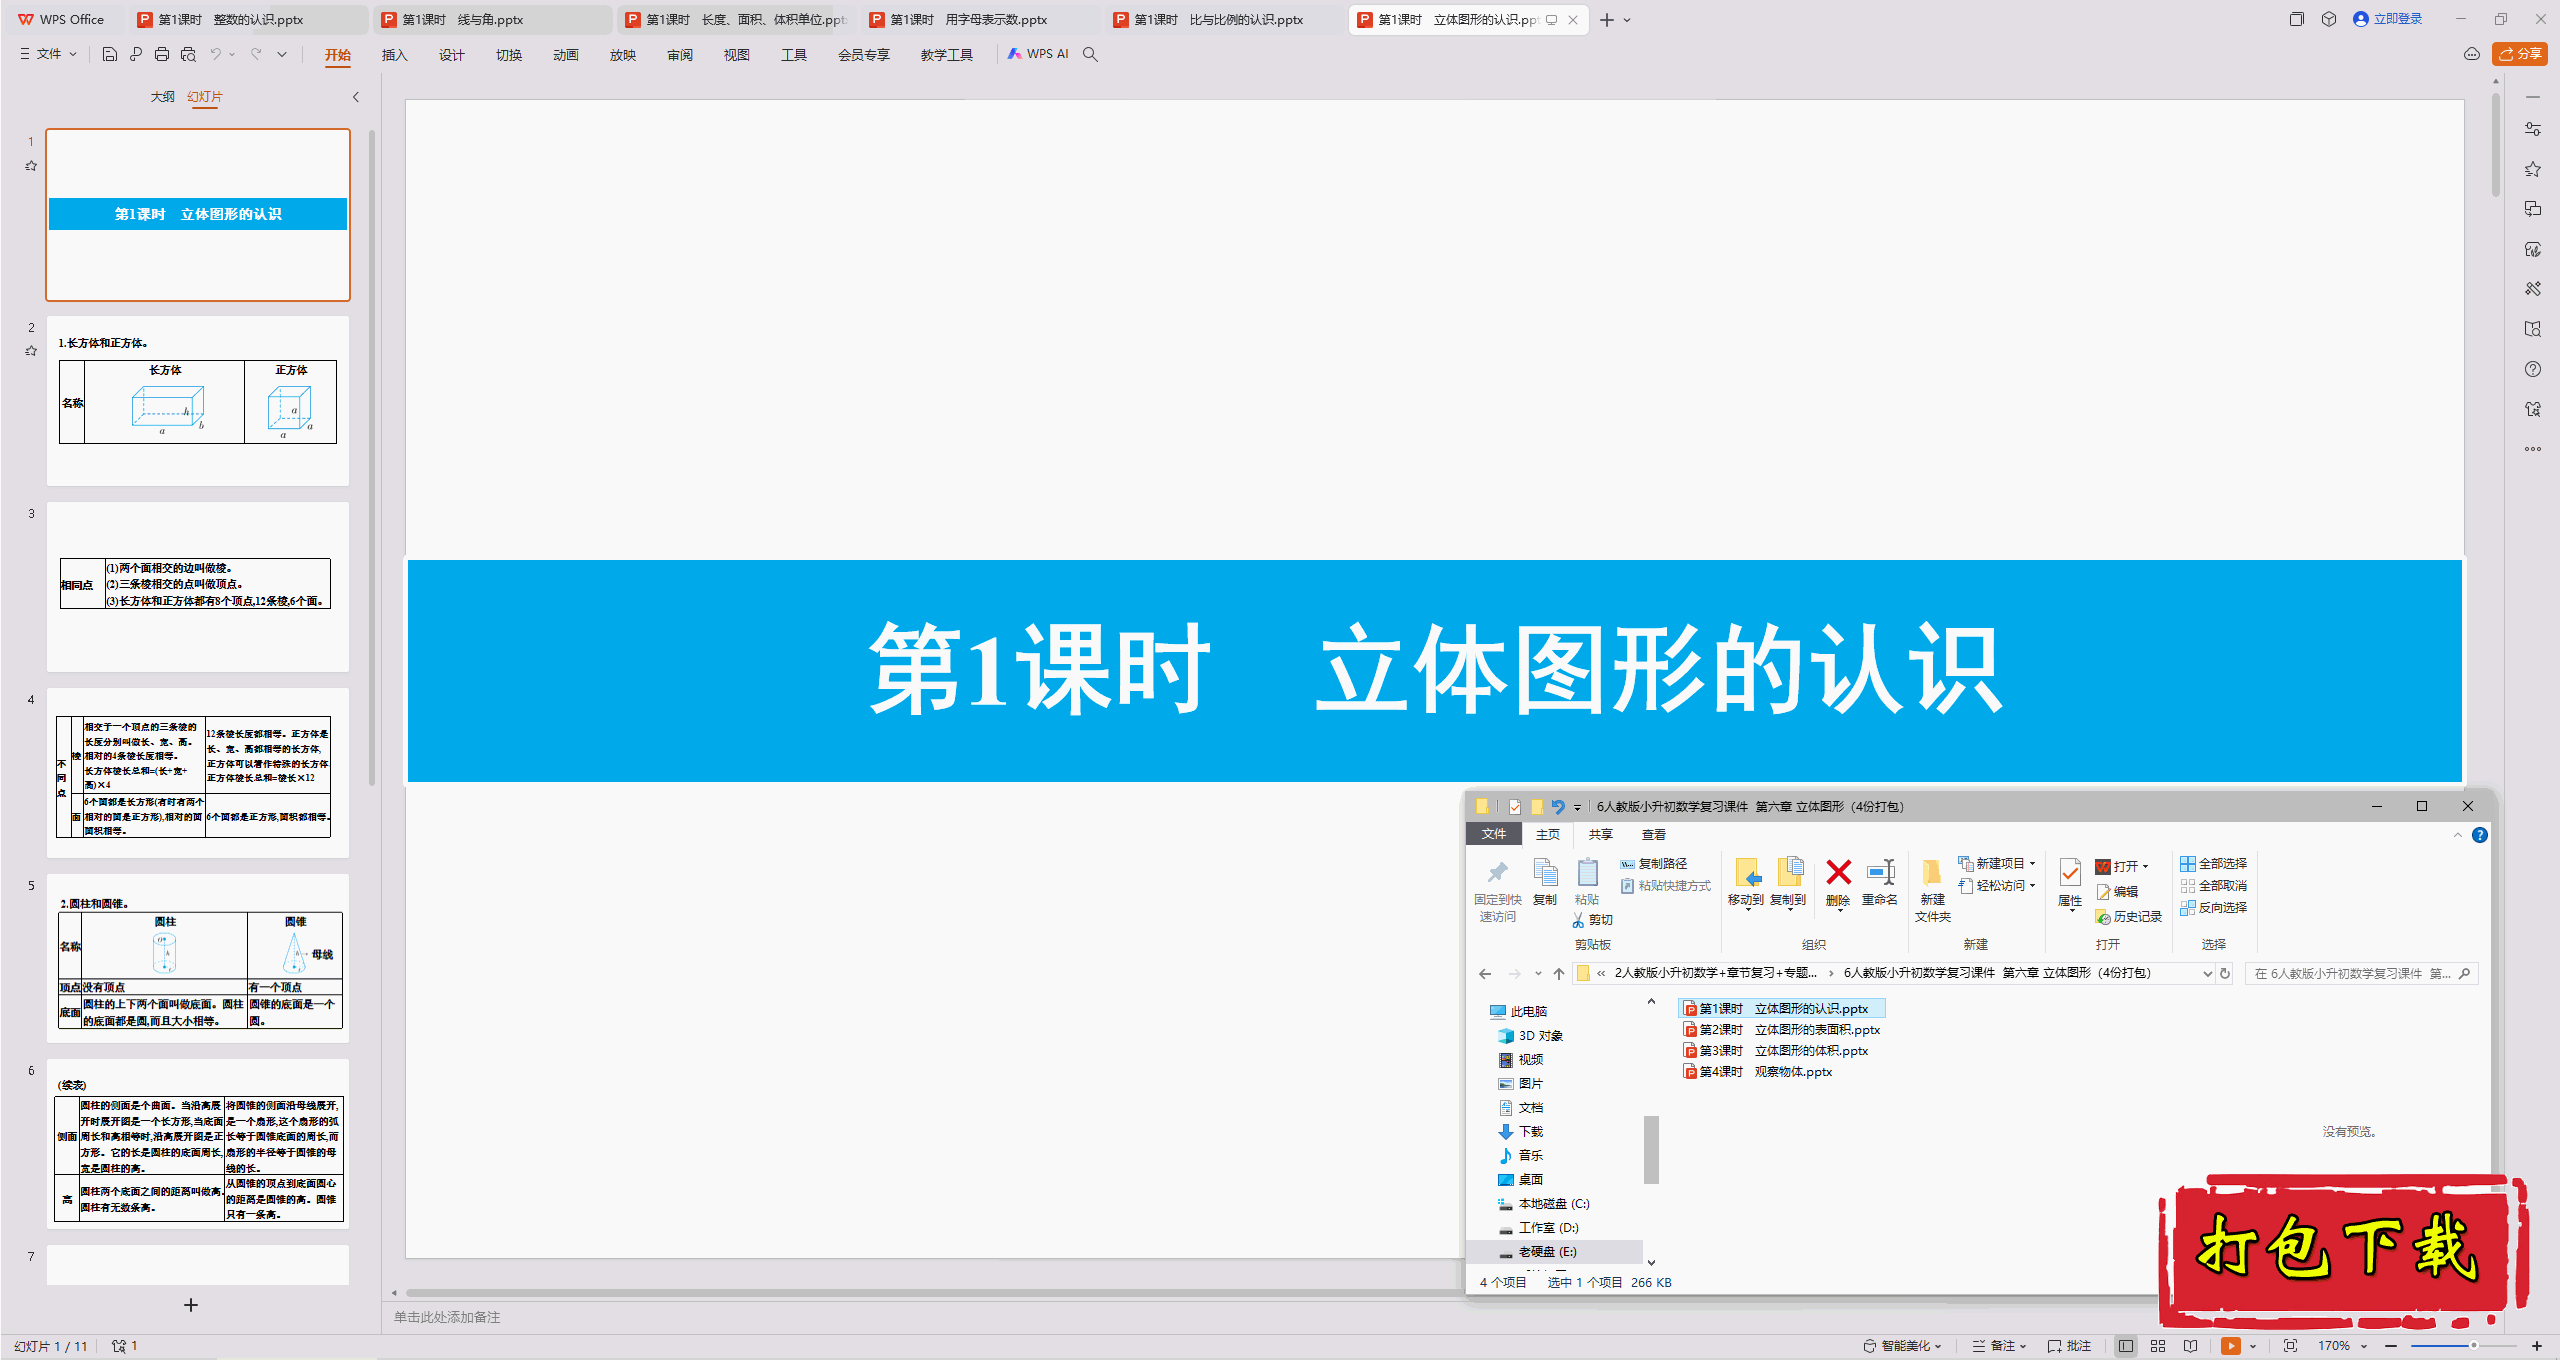This screenshot has height=1360, width=2560.
Task: Open the 轻松访问 dropdown in Explorer
Action: tap(1997, 885)
